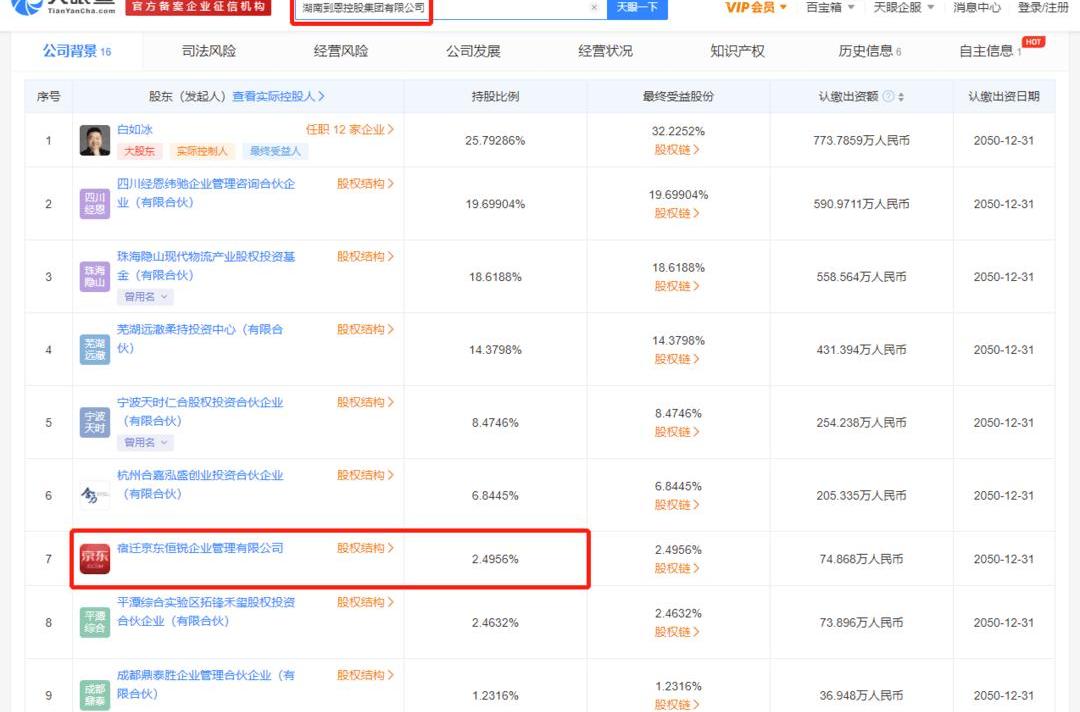Screen dimensions: 1080x712
Task: Click the help icon beside 认缴出资额
Action: pyautogui.click(x=889, y=96)
